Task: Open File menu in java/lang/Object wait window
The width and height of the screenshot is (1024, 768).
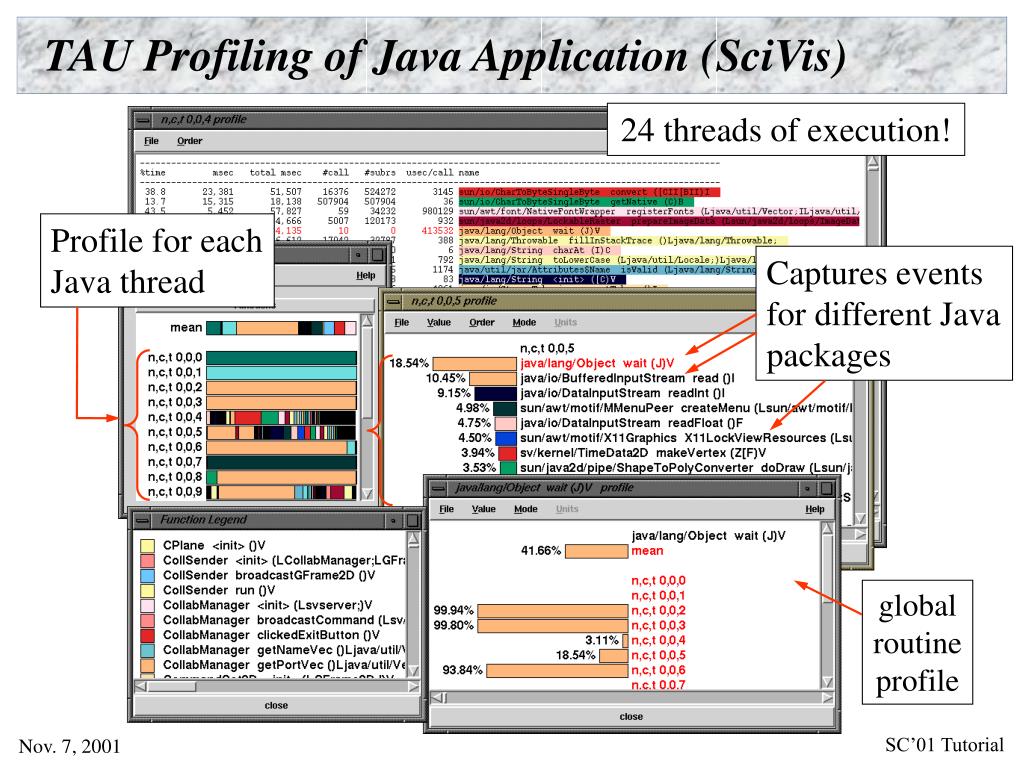Action: click(447, 509)
